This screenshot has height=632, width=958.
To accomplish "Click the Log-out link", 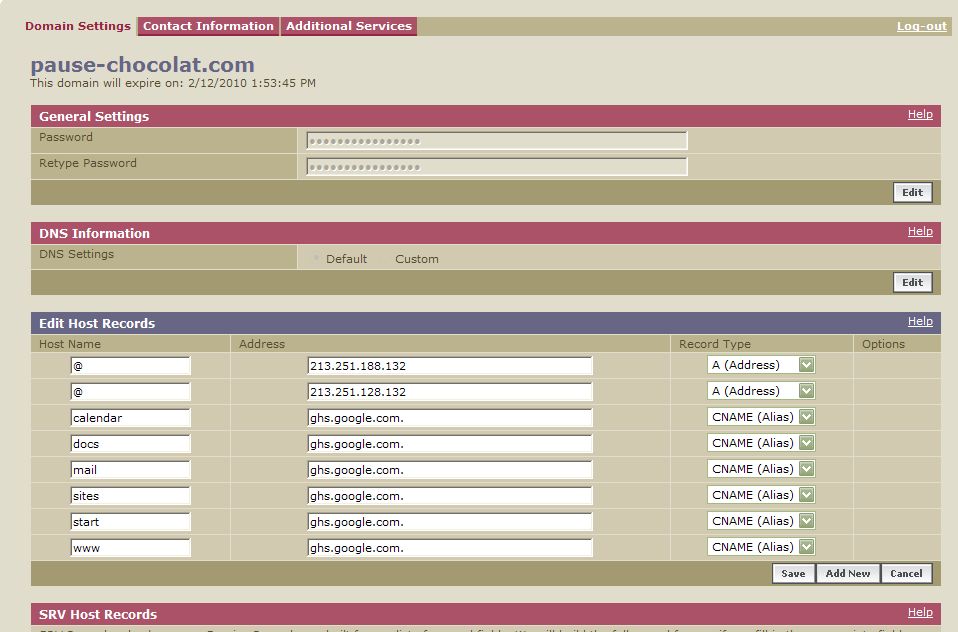I will coord(921,26).
